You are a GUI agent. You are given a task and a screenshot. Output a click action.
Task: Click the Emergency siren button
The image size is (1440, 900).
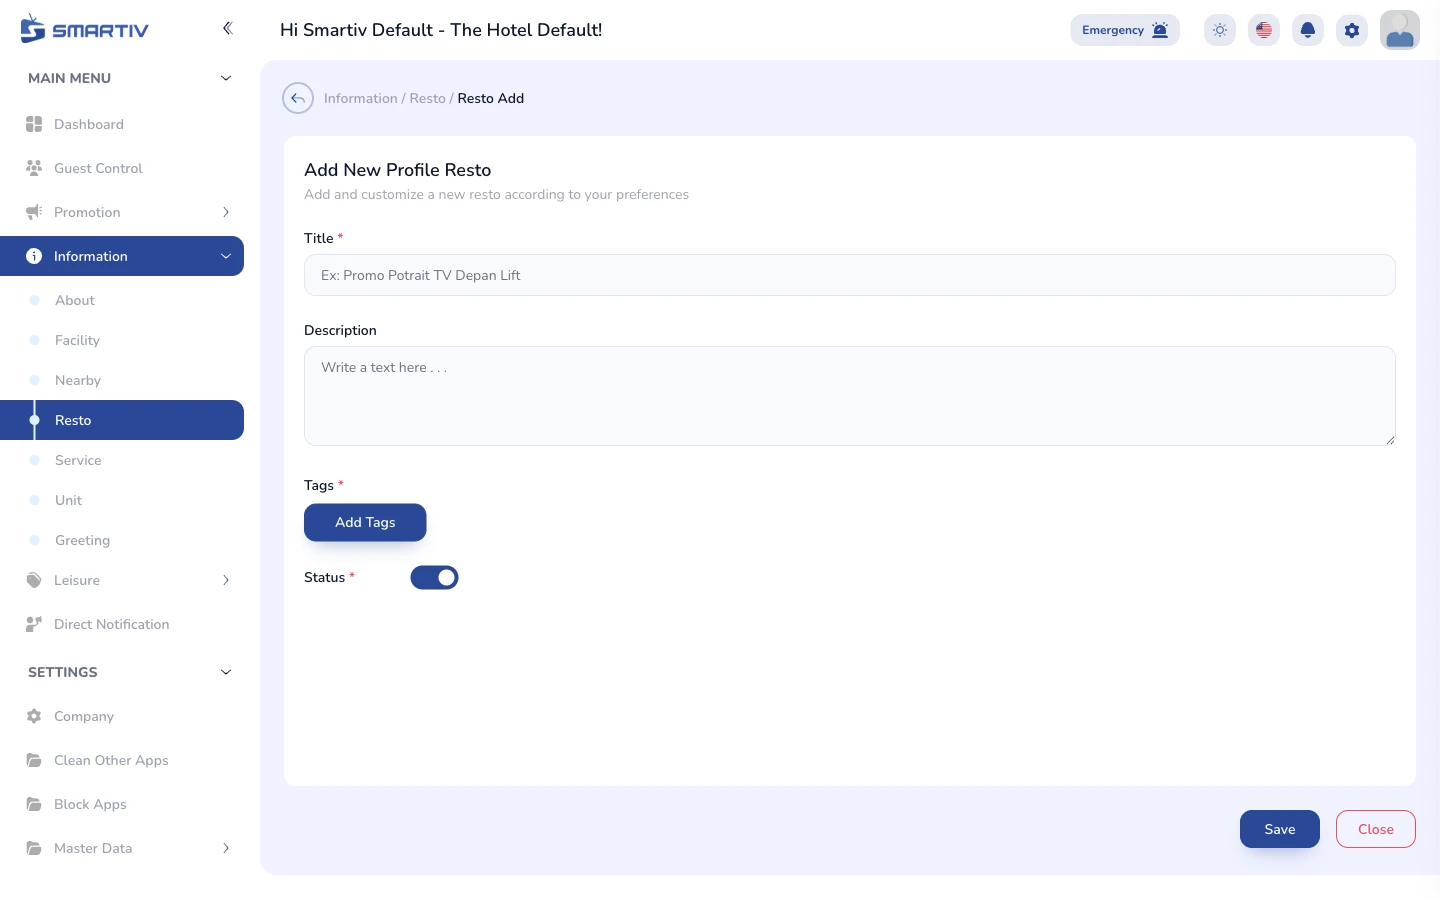[1125, 30]
